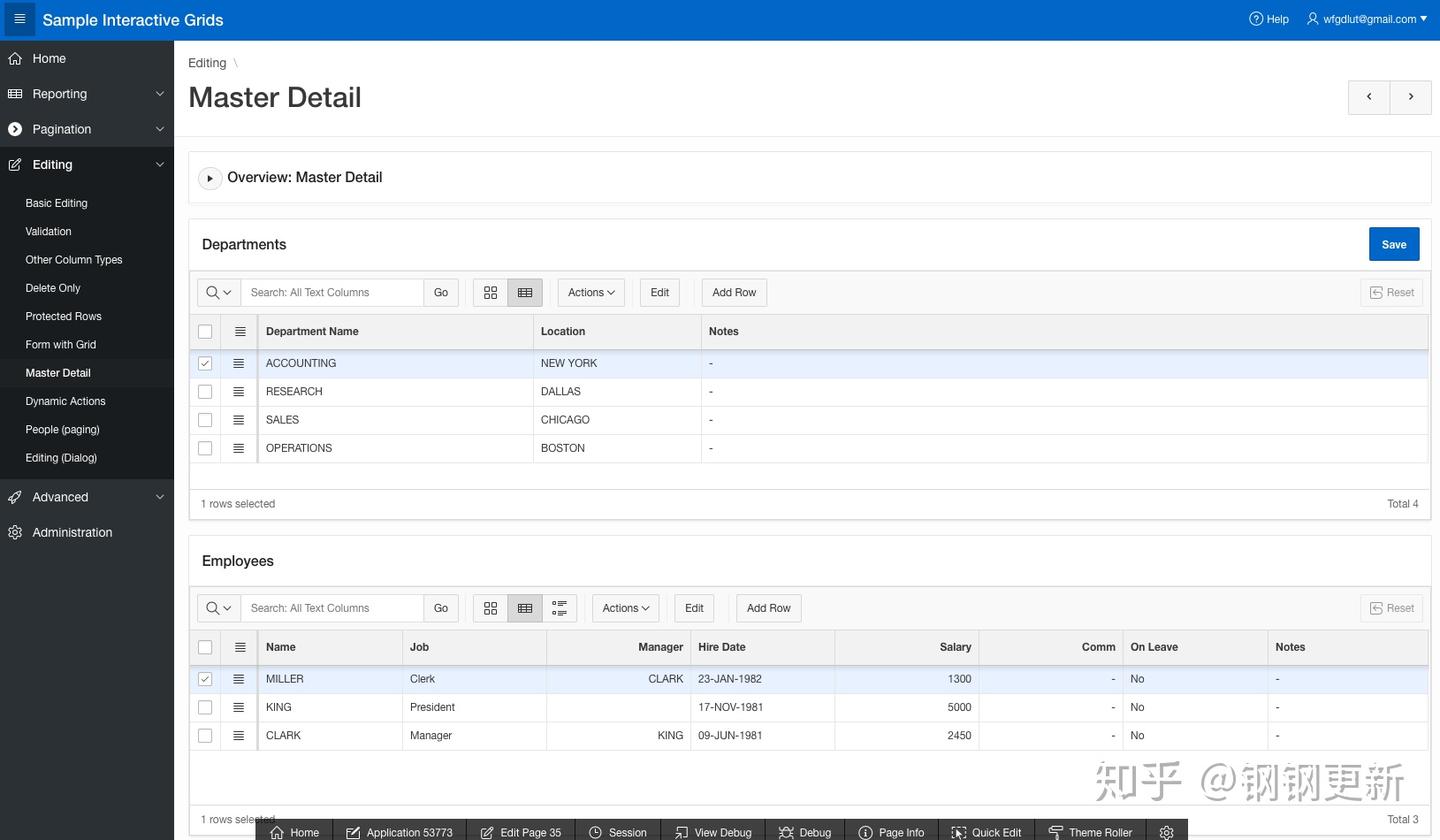The width and height of the screenshot is (1440, 840).
Task: Select Dynamic Actions in the sidebar
Action: tap(65, 401)
